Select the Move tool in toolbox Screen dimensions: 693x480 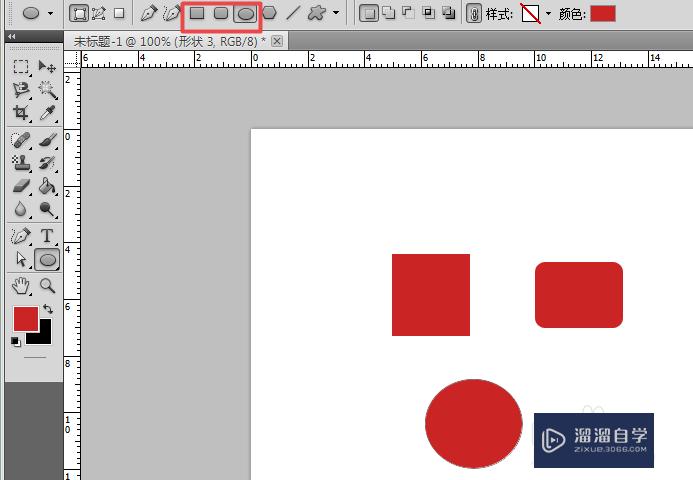point(47,67)
